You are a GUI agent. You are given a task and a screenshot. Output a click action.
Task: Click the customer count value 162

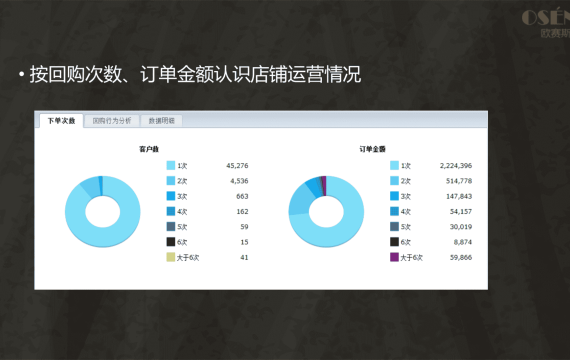click(242, 212)
